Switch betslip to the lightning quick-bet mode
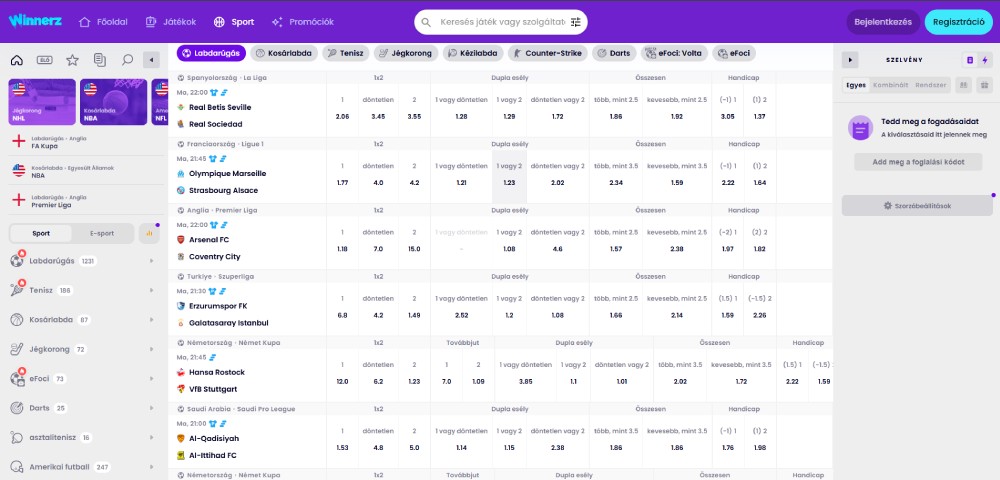 pos(985,60)
